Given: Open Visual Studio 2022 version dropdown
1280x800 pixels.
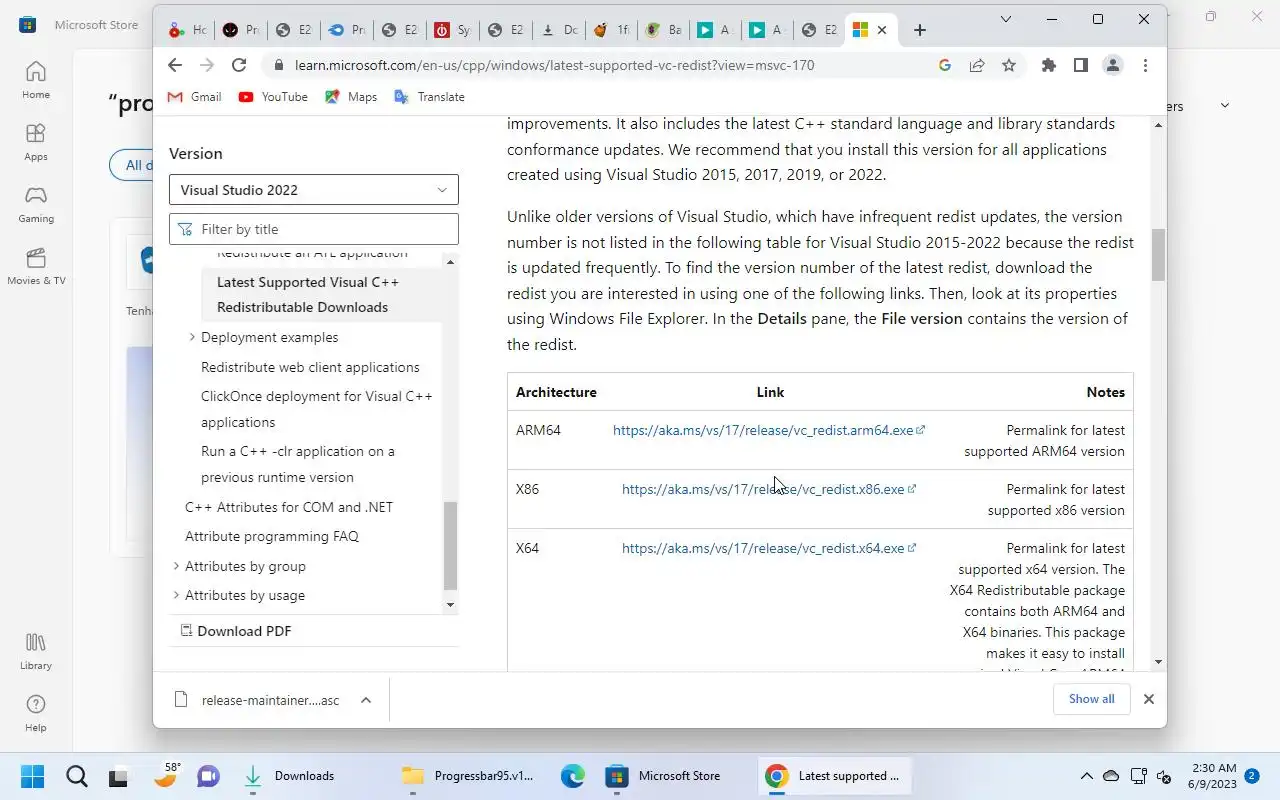Looking at the screenshot, I should [x=314, y=190].
